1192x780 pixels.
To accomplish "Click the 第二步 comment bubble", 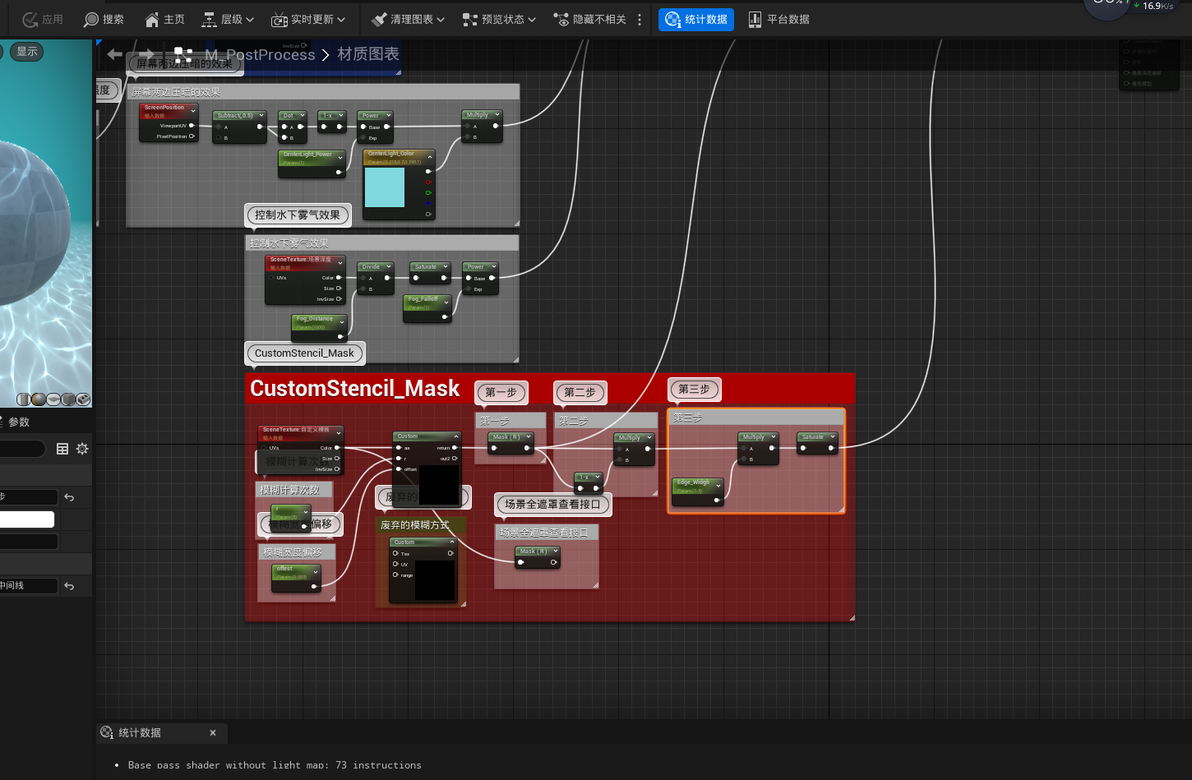I will (x=580, y=392).
